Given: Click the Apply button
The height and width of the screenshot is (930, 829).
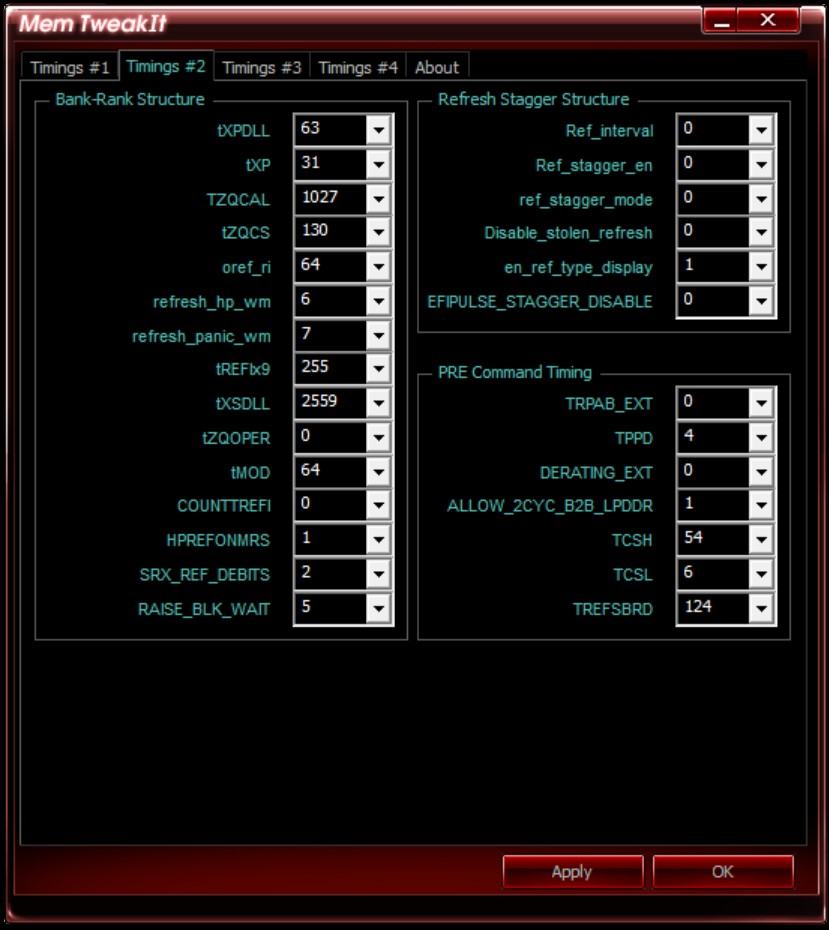Looking at the screenshot, I should (572, 871).
